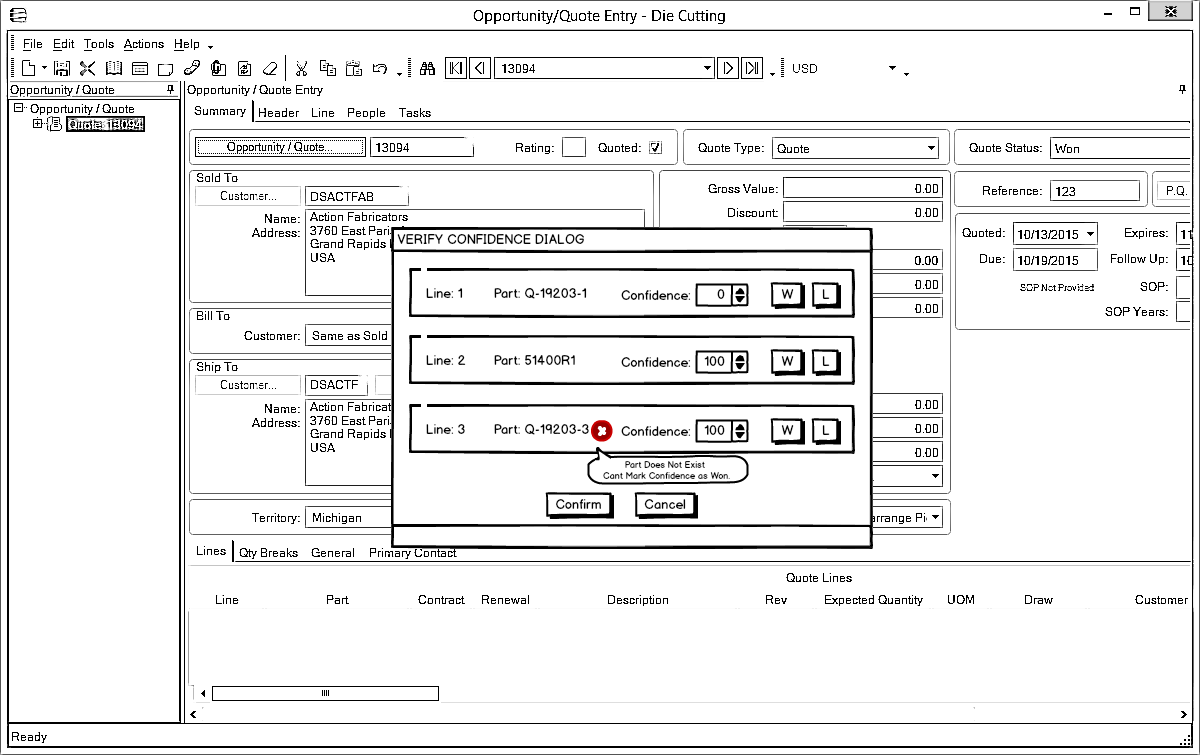Open the Tools menu
Image resolution: width=1200 pixels, height=755 pixels.
(x=99, y=44)
